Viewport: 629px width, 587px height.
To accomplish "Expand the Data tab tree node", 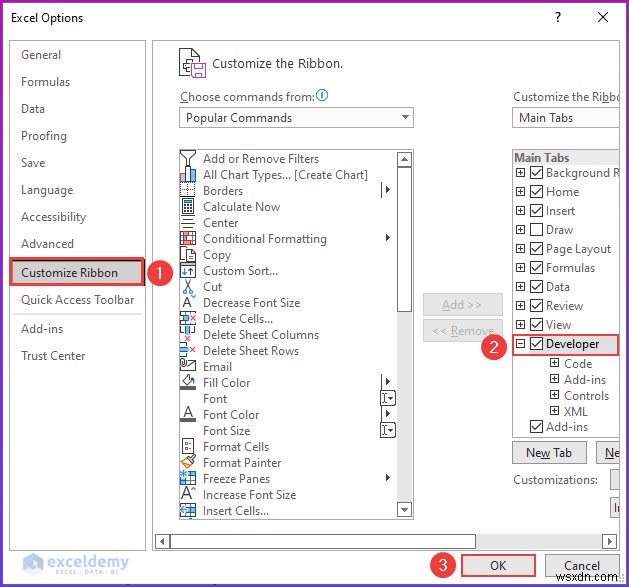I will click(520, 286).
